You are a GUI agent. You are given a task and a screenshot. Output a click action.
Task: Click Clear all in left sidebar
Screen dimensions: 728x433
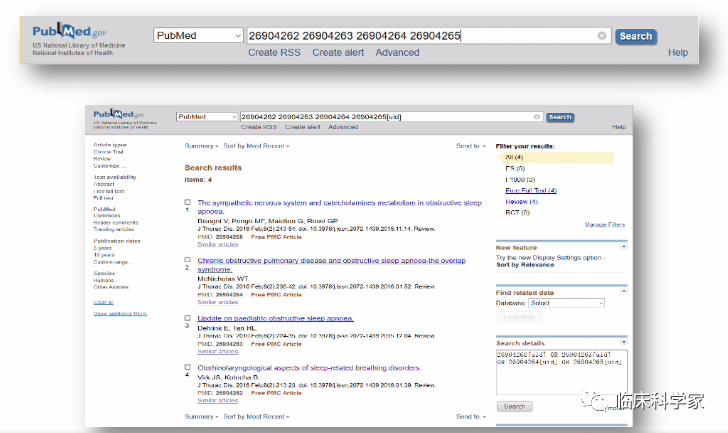point(103,302)
